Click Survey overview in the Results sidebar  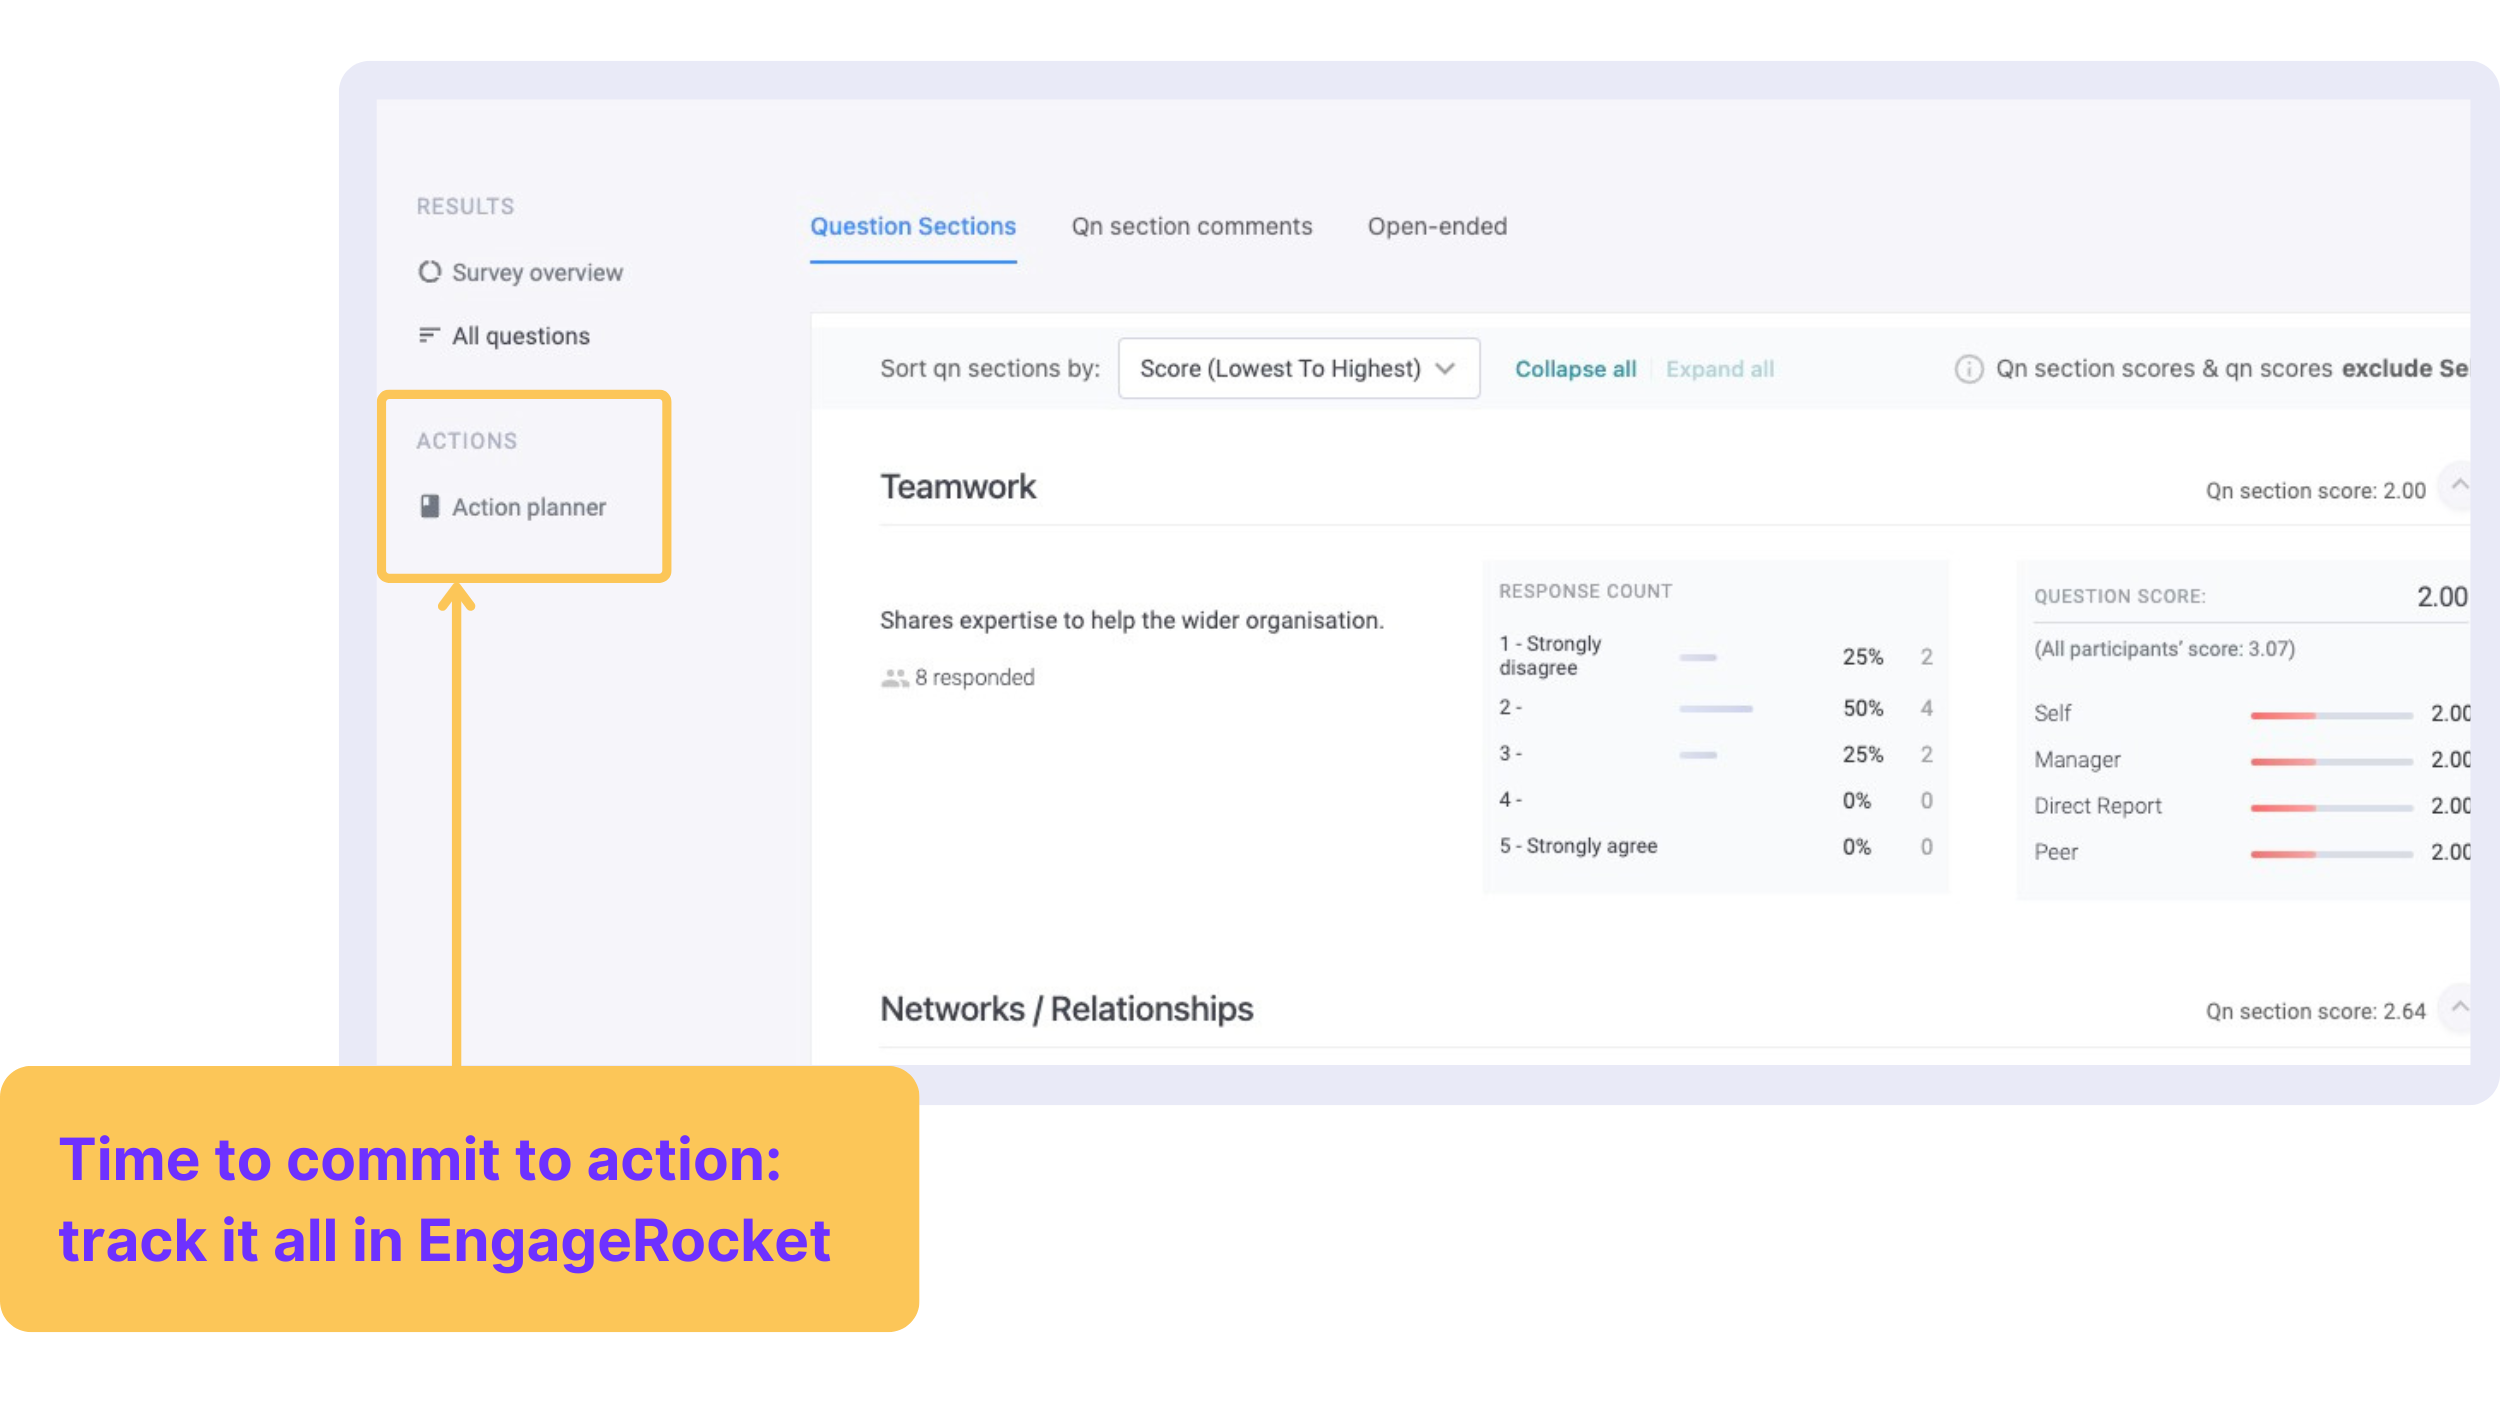pos(536,272)
